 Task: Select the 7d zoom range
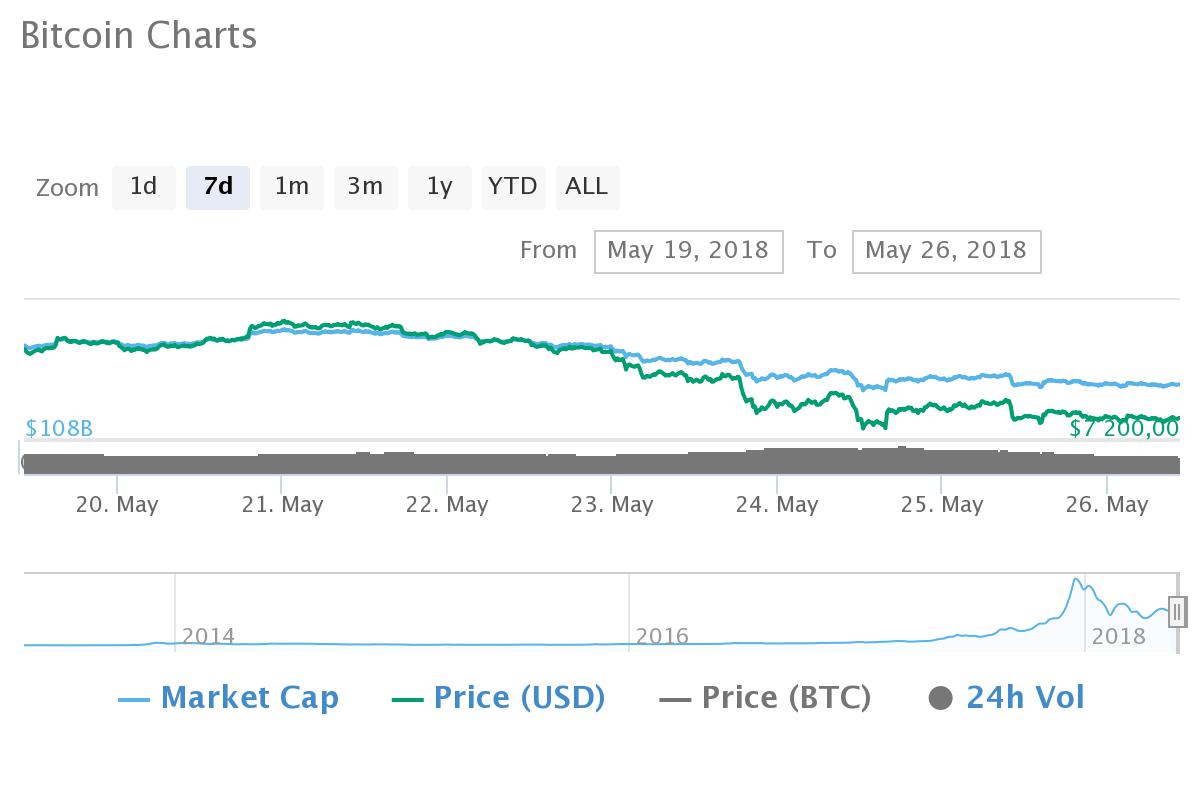(218, 187)
